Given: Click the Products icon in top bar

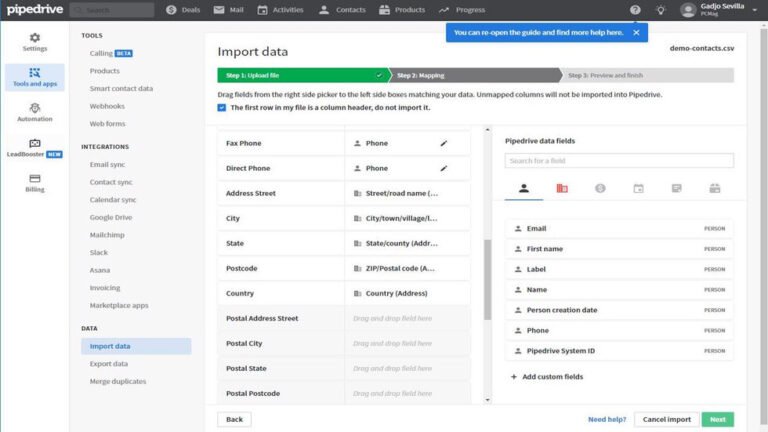Looking at the screenshot, I should coord(384,10).
